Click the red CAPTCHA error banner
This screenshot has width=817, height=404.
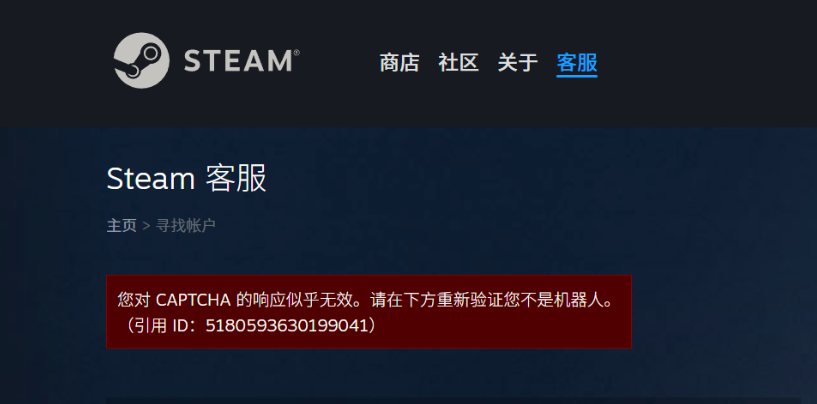click(x=369, y=312)
